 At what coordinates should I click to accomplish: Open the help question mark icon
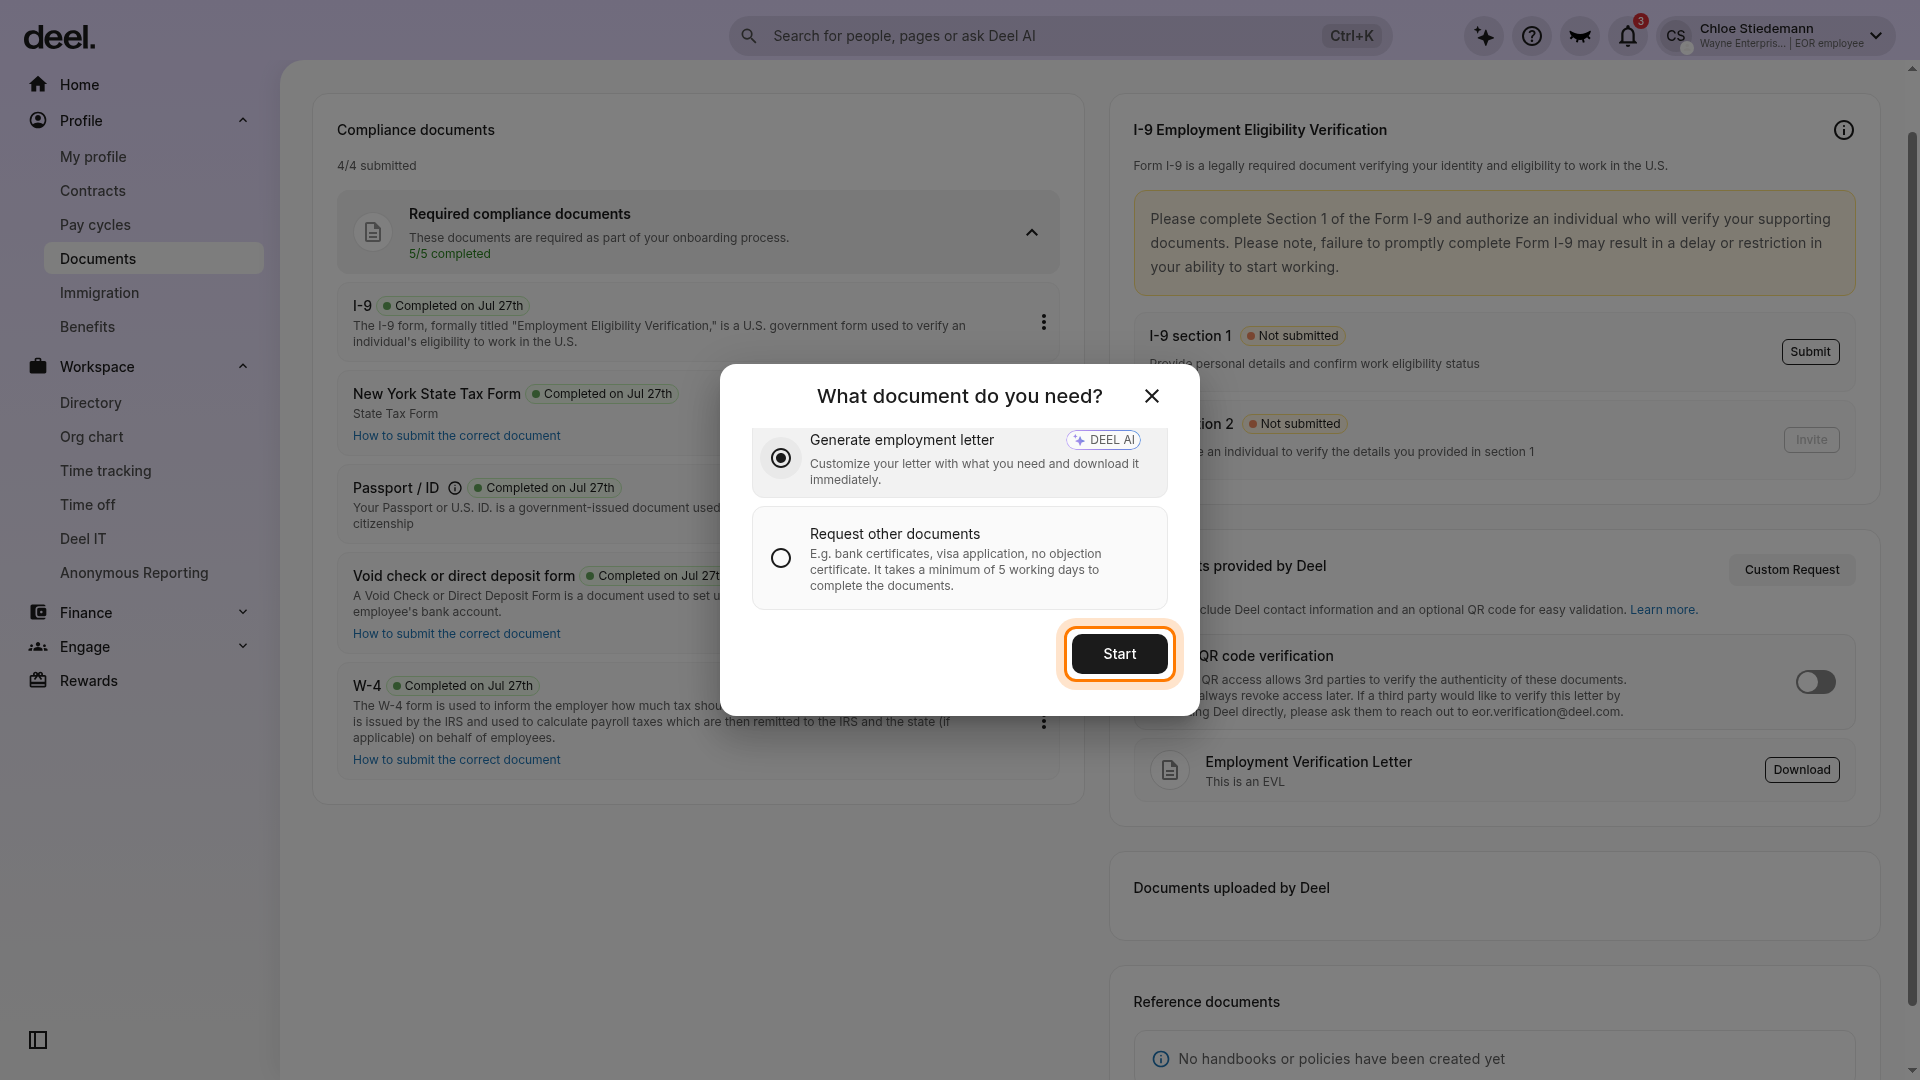tap(1532, 36)
